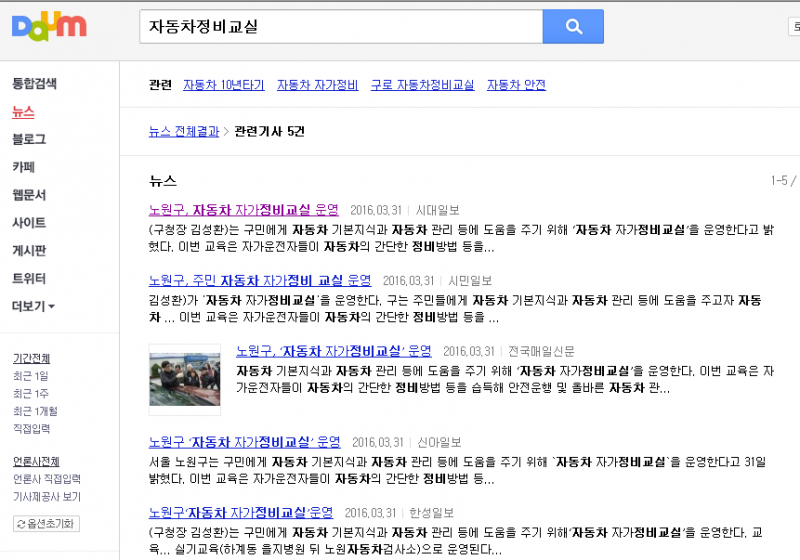800x560 pixels.
Task: Open the 통합검색 tab
Action: point(34,83)
